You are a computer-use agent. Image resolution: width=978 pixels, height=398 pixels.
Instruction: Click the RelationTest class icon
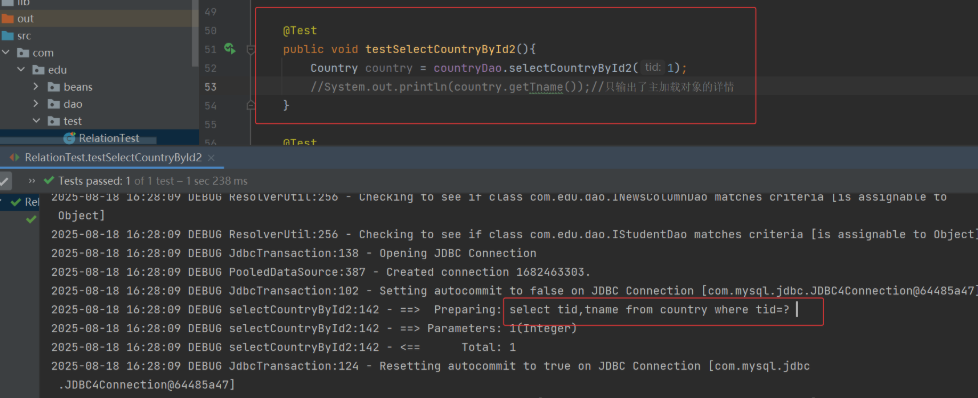69,138
